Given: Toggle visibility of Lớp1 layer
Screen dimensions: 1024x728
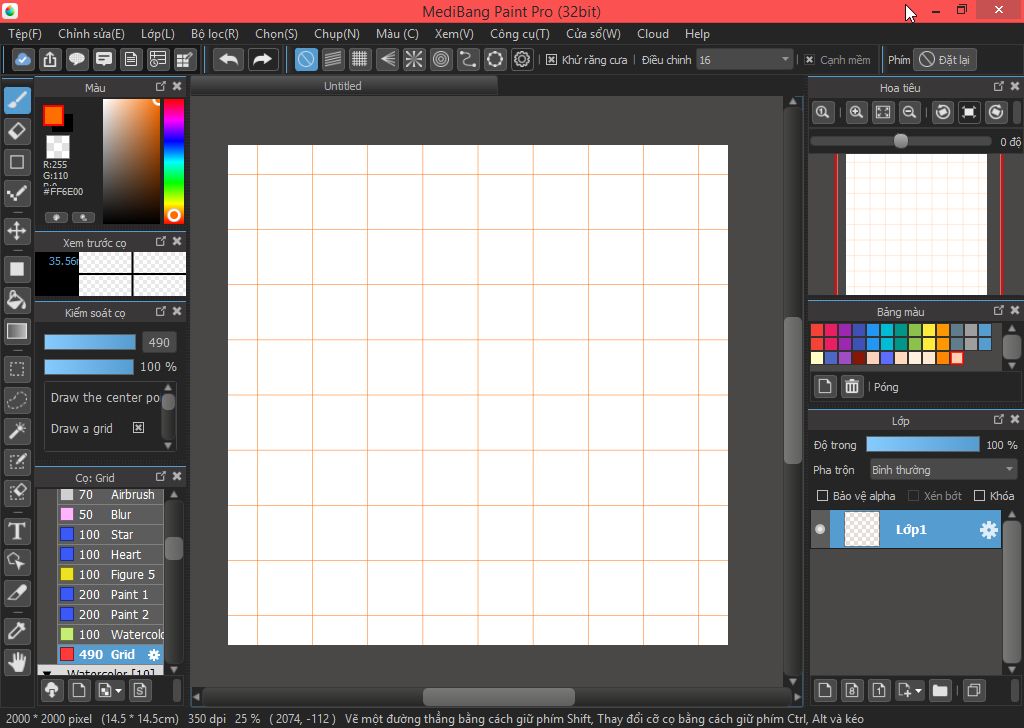Looking at the screenshot, I should pyautogui.click(x=820, y=529).
